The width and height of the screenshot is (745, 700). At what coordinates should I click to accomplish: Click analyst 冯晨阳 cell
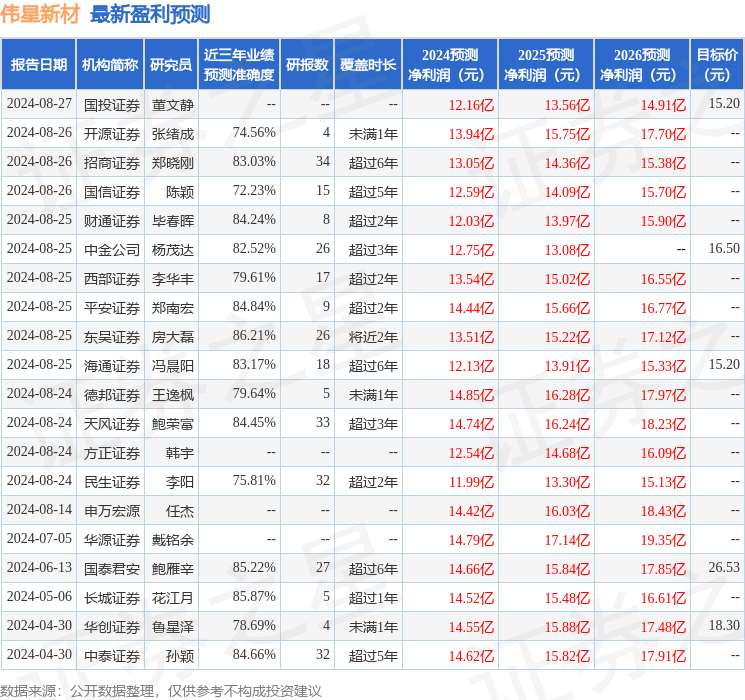point(172,366)
